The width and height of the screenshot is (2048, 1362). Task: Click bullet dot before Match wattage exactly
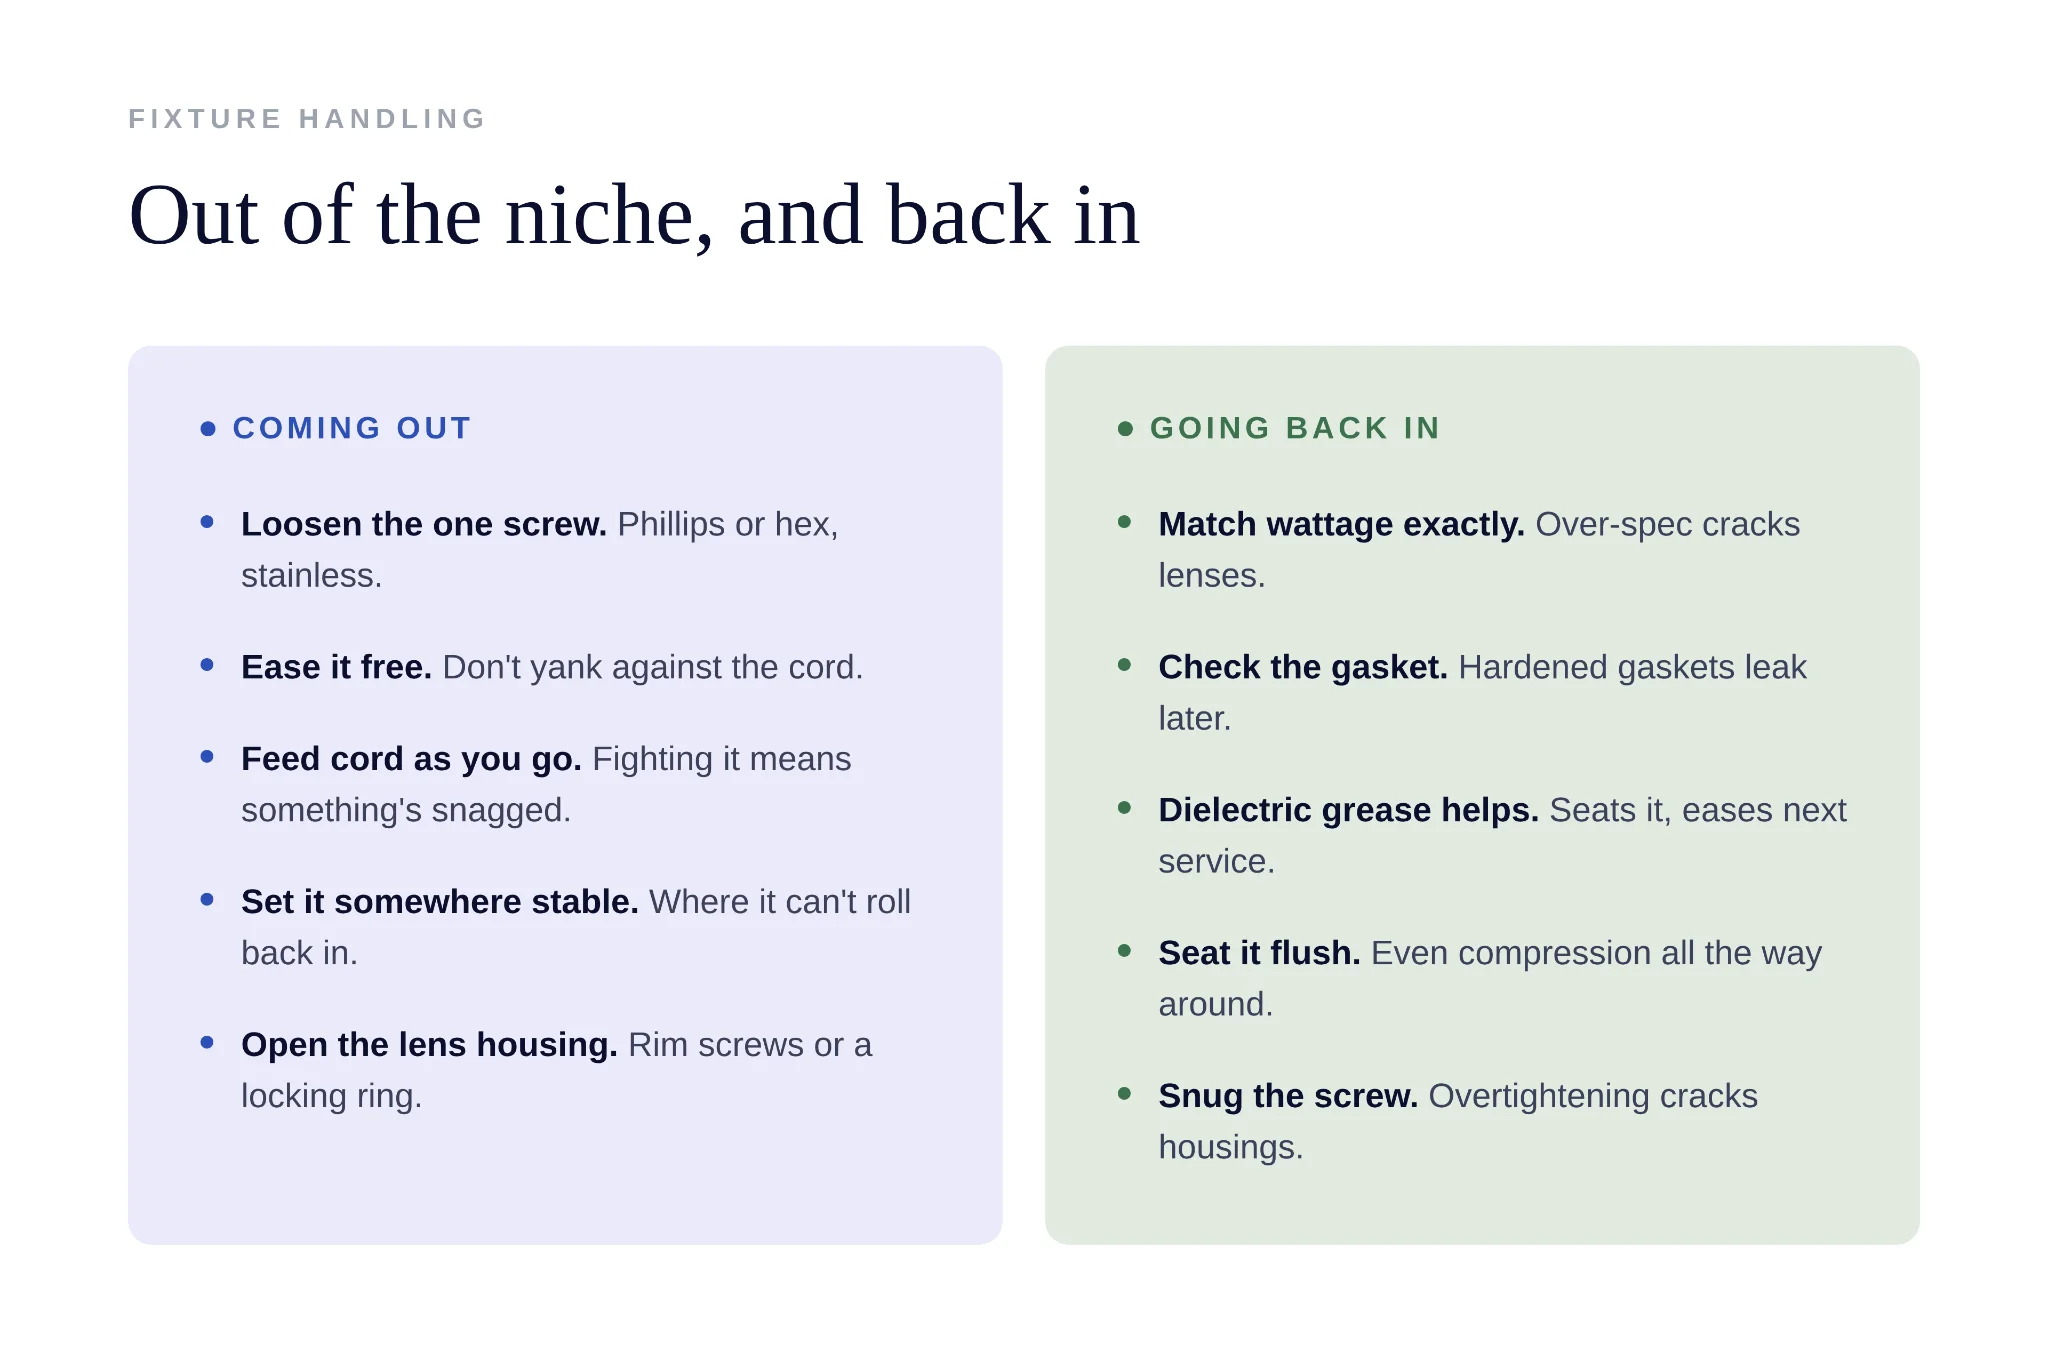click(1124, 522)
